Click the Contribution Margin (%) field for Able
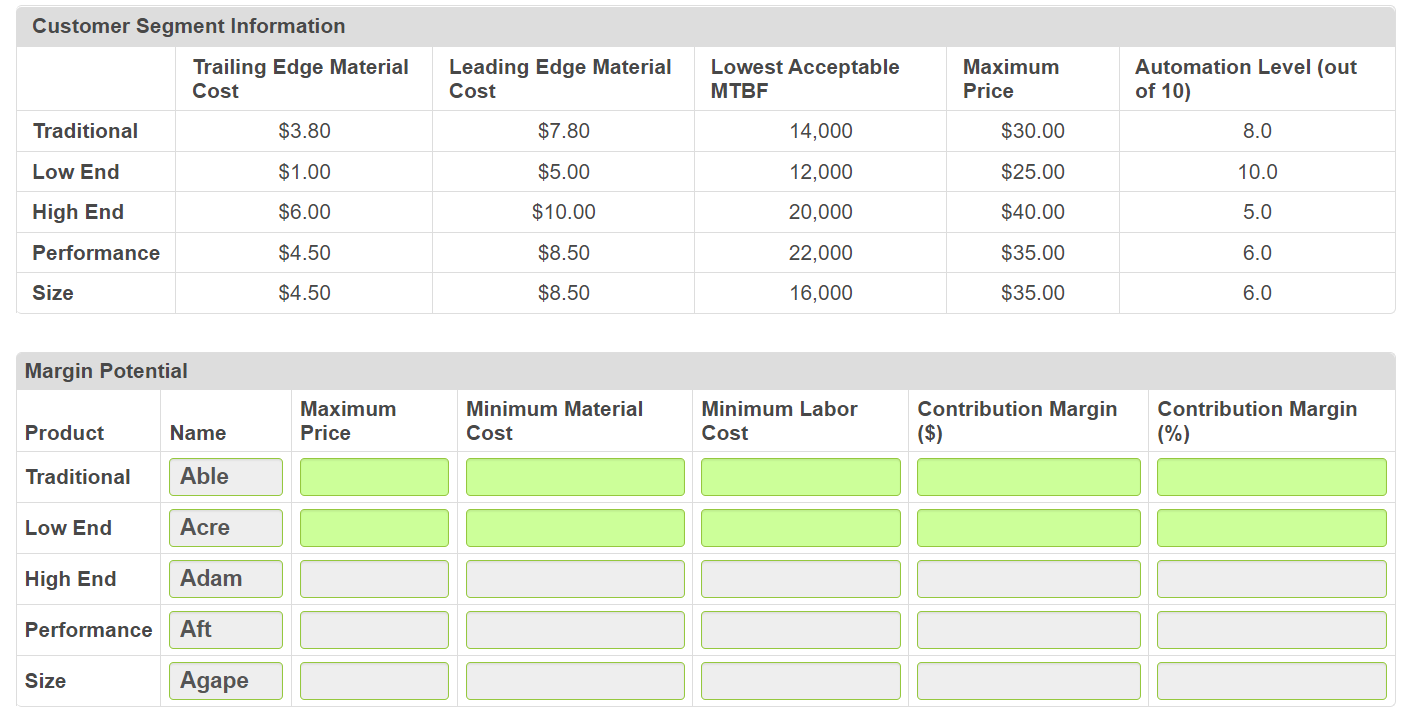The width and height of the screenshot is (1408, 716). (1271, 476)
